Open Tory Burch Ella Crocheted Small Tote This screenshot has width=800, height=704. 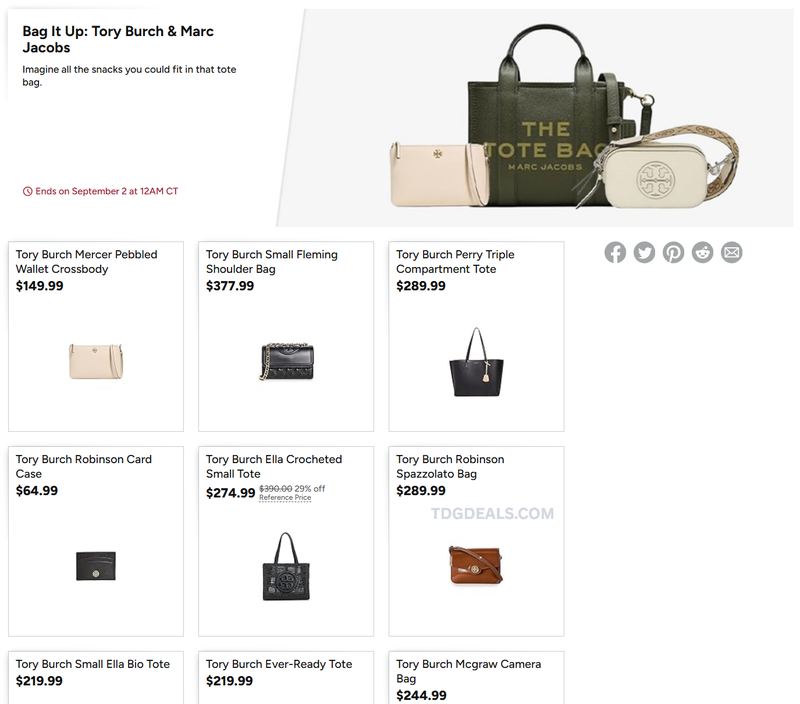pyautogui.click(x=274, y=466)
